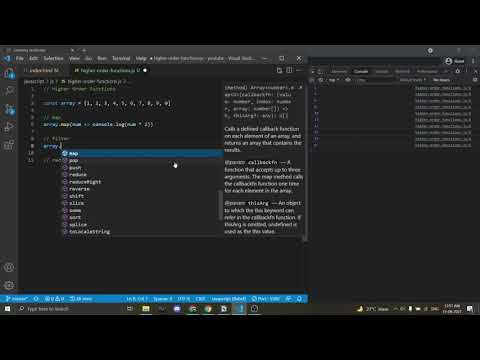480x360 pixels.
Task: Click UTF-8 encoding in status bar
Action: tap(184, 299)
